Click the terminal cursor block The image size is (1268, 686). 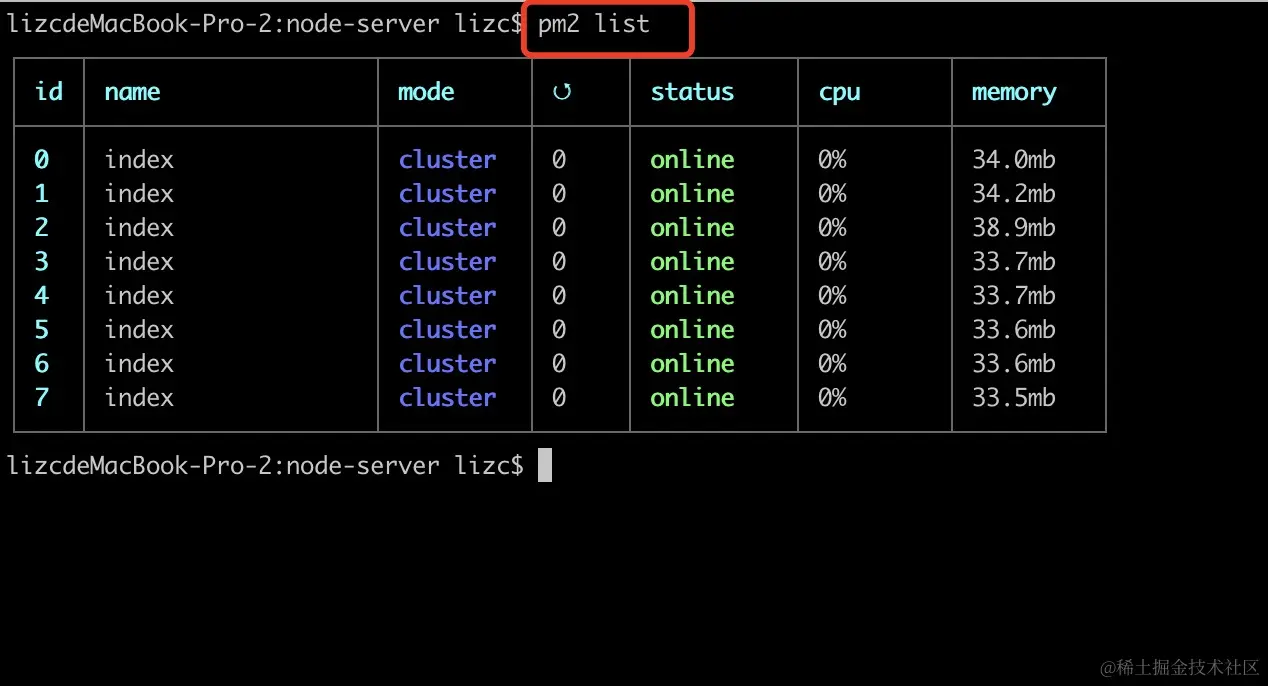[x=543, y=465]
